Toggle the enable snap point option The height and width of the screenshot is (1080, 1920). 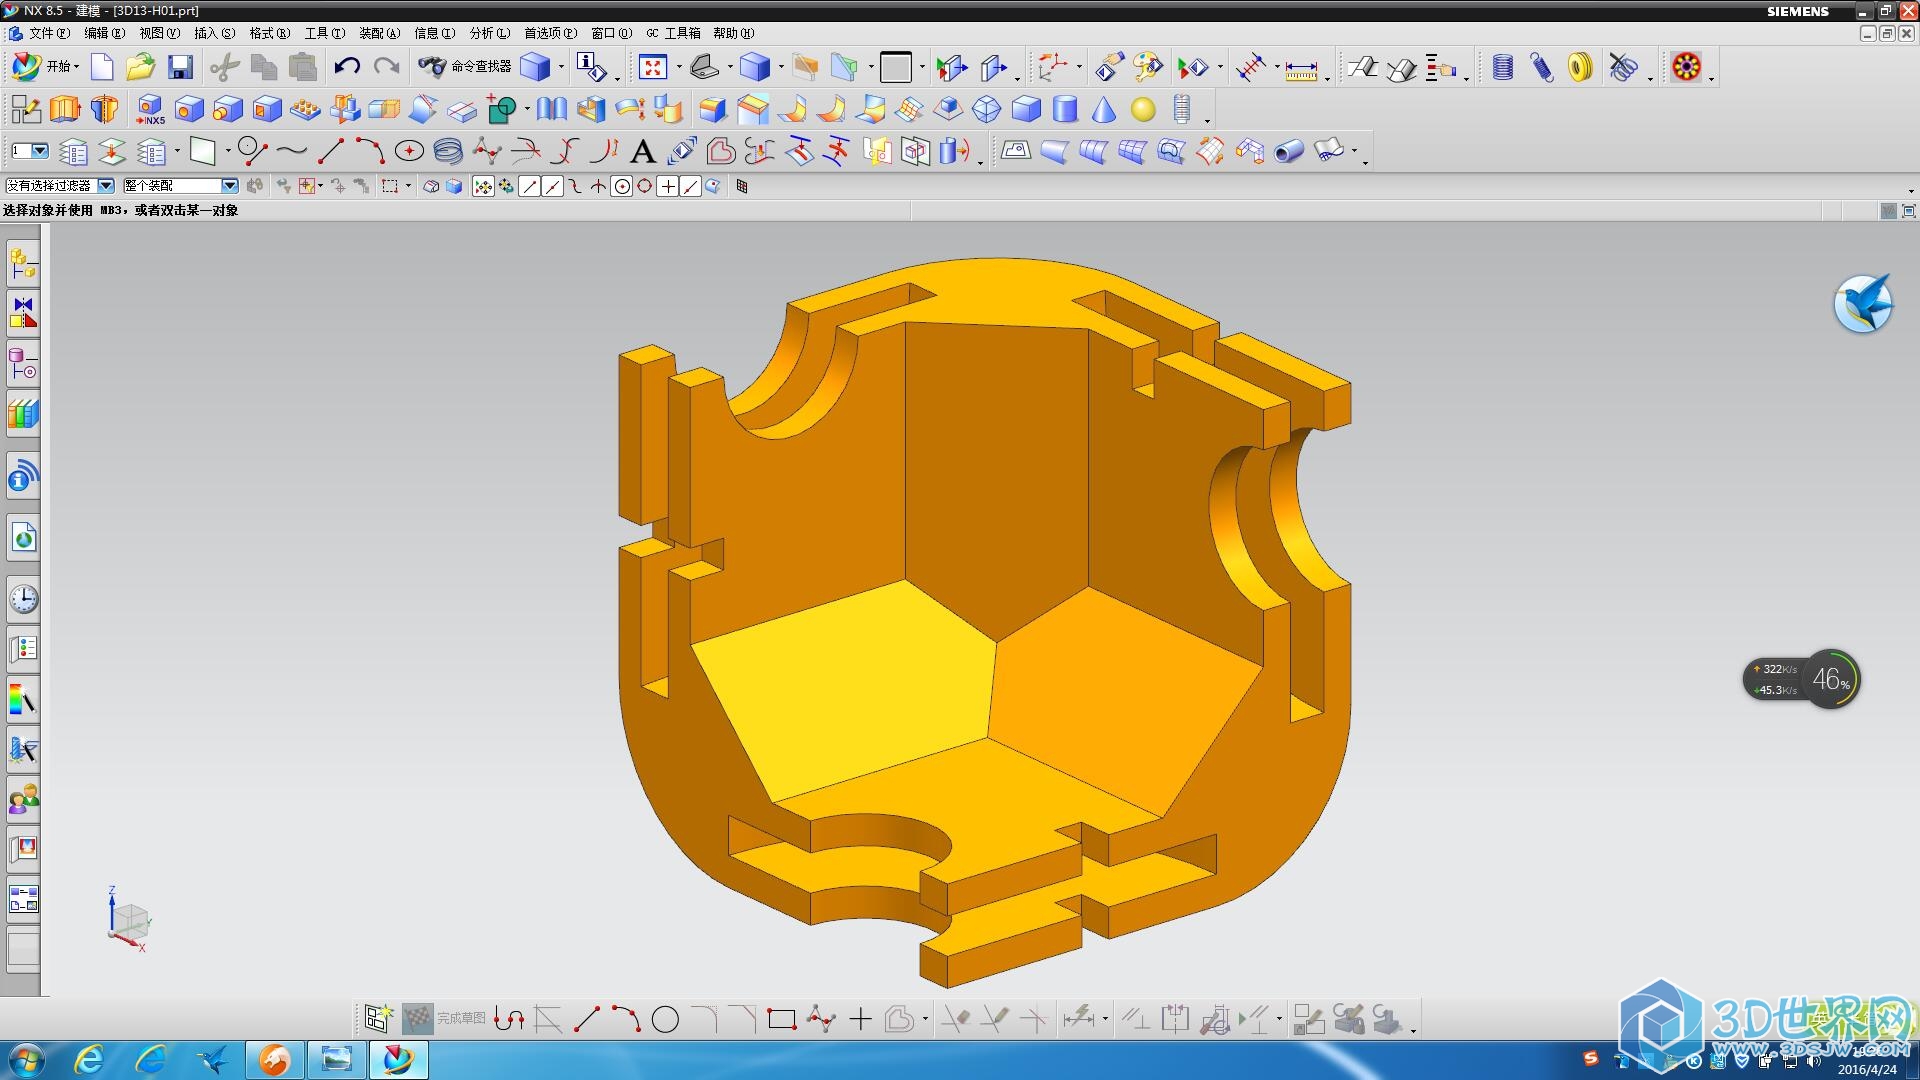pyautogui.click(x=483, y=186)
